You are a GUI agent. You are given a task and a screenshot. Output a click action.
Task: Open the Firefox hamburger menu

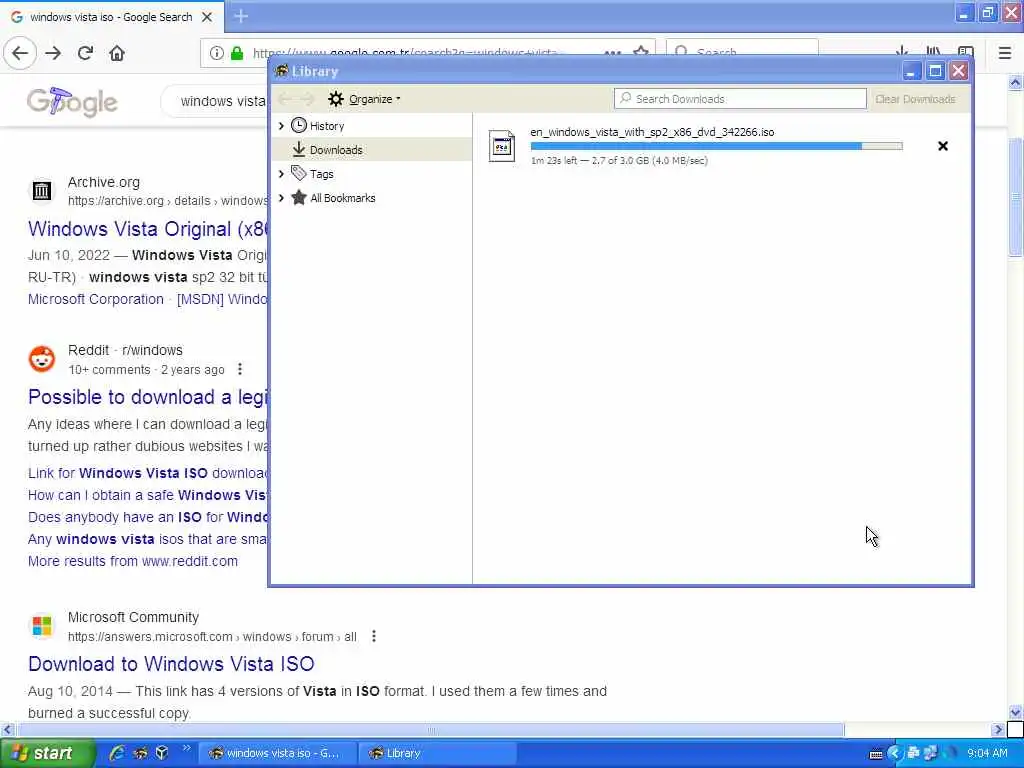(1004, 53)
